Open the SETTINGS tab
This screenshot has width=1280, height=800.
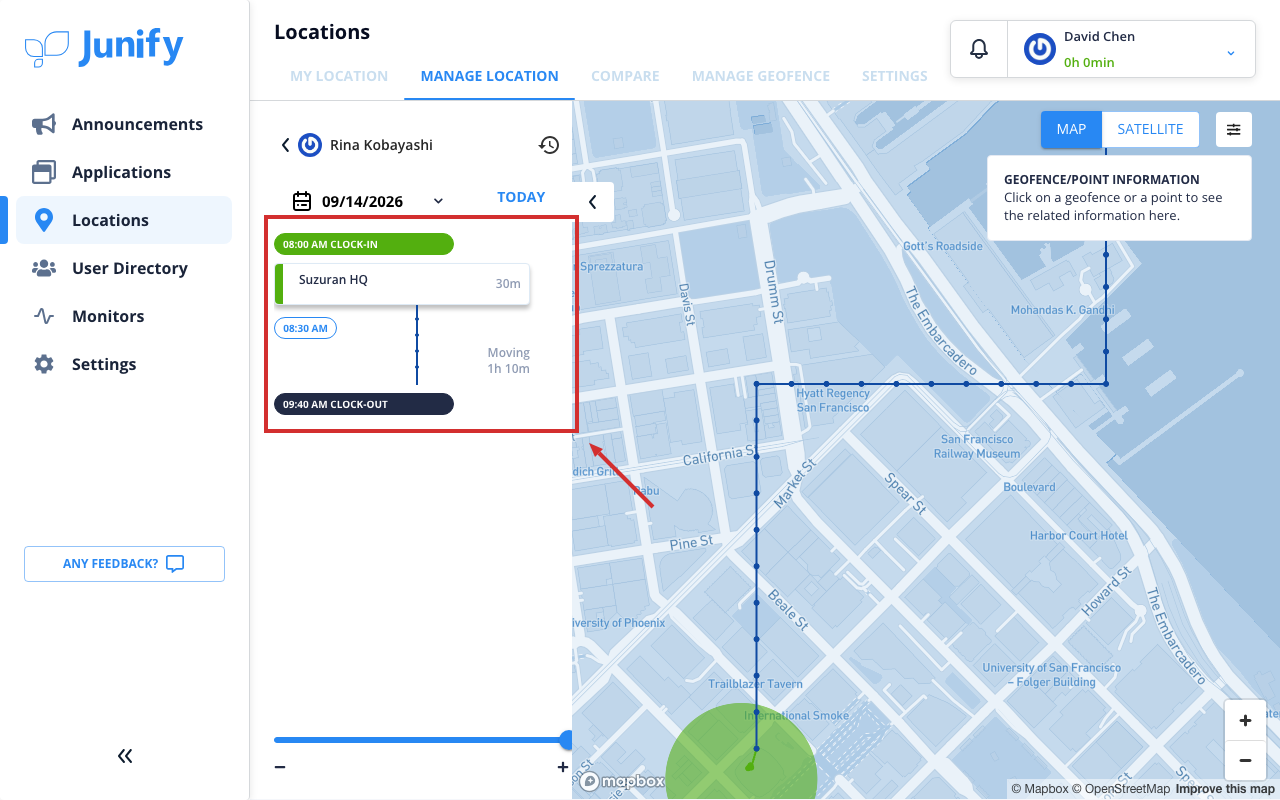tap(895, 76)
